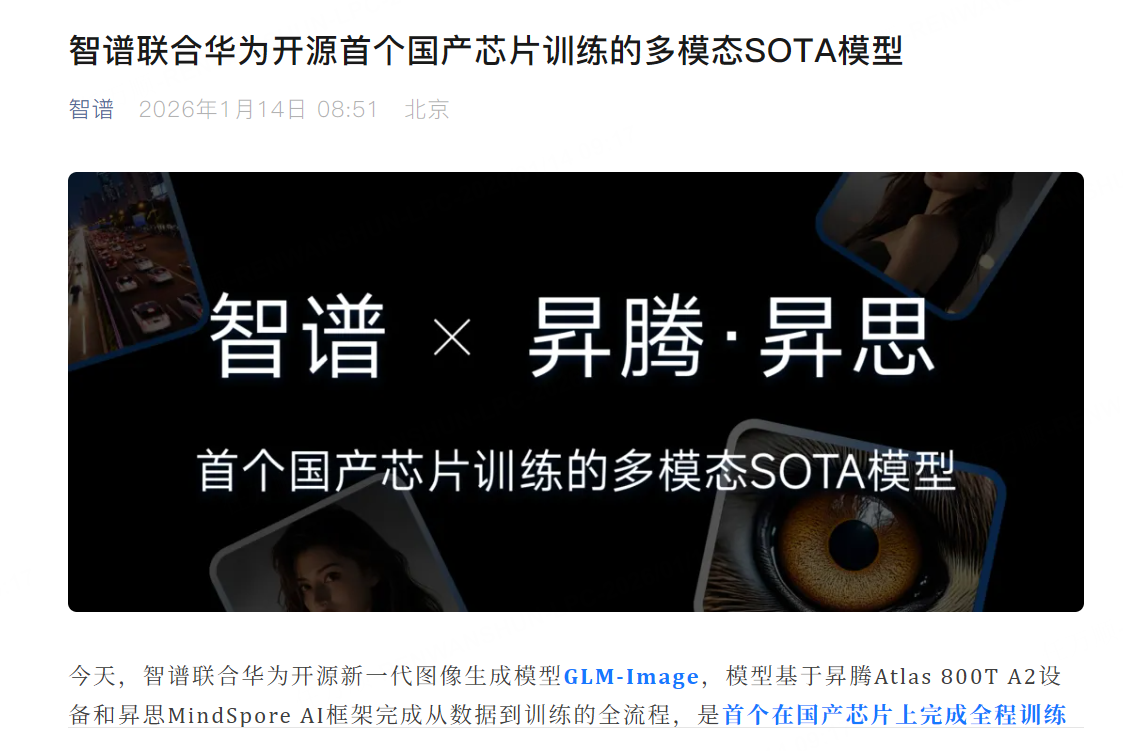This screenshot has height=751, width=1123.
Task: Open the 智谱 author account link
Action: tap(91, 110)
